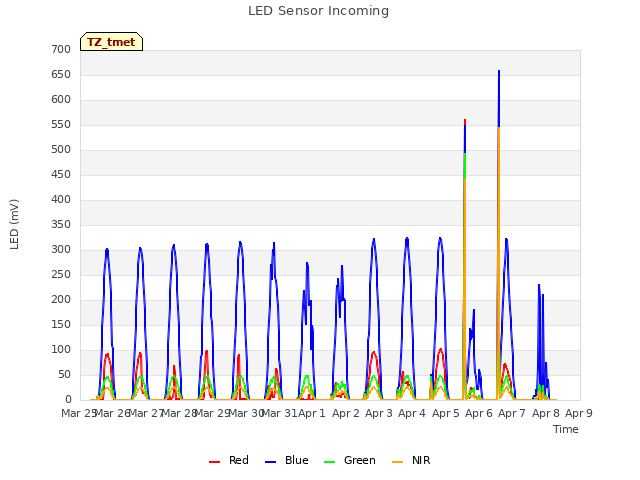Click the Apr 9 x-axis tick label
This screenshot has width=640, height=480.
pos(578,413)
